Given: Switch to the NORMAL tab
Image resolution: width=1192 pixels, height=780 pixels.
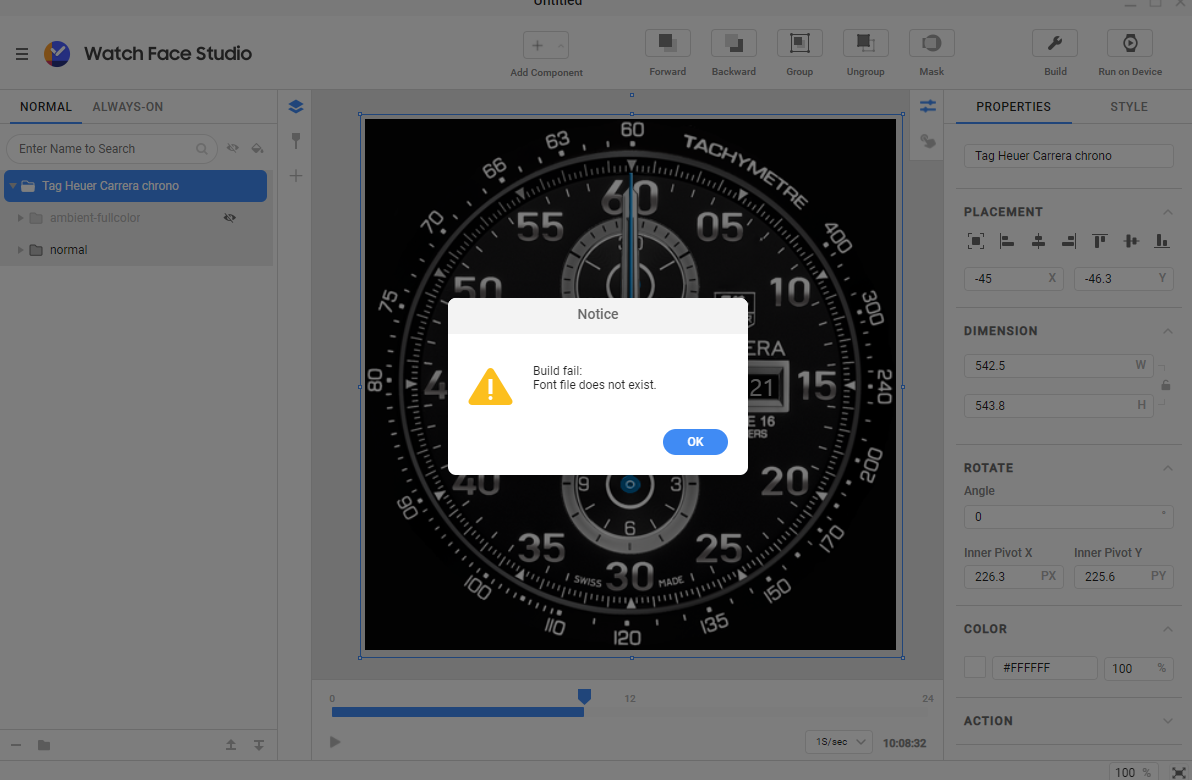Looking at the screenshot, I should (x=46, y=107).
